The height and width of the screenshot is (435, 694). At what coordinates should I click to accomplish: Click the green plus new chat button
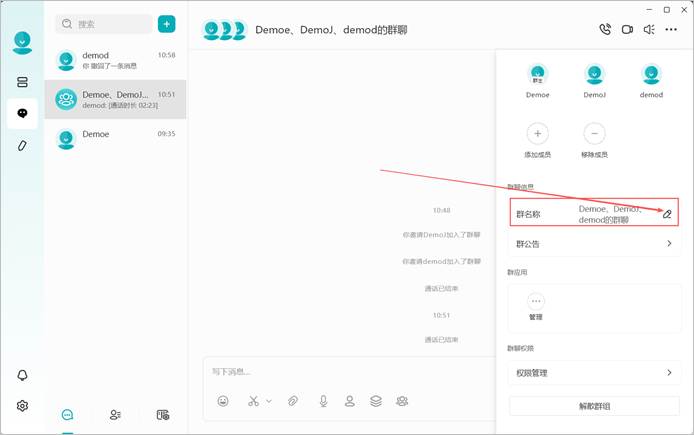coord(166,24)
